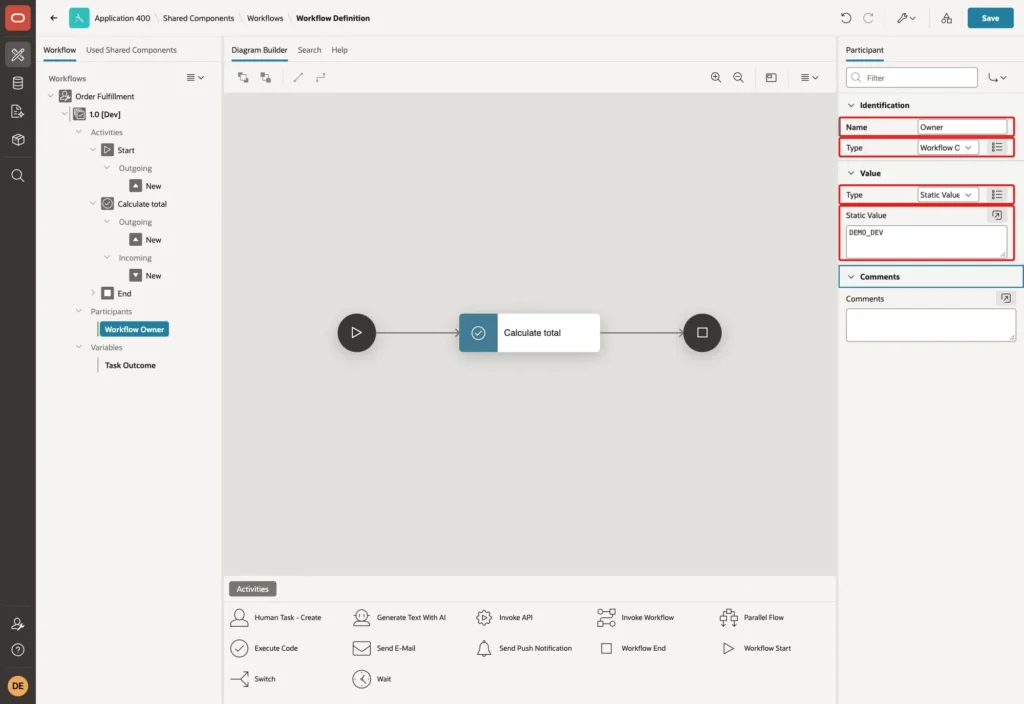Switch to the Workflow tab
The image size is (1024, 704).
(x=59, y=50)
